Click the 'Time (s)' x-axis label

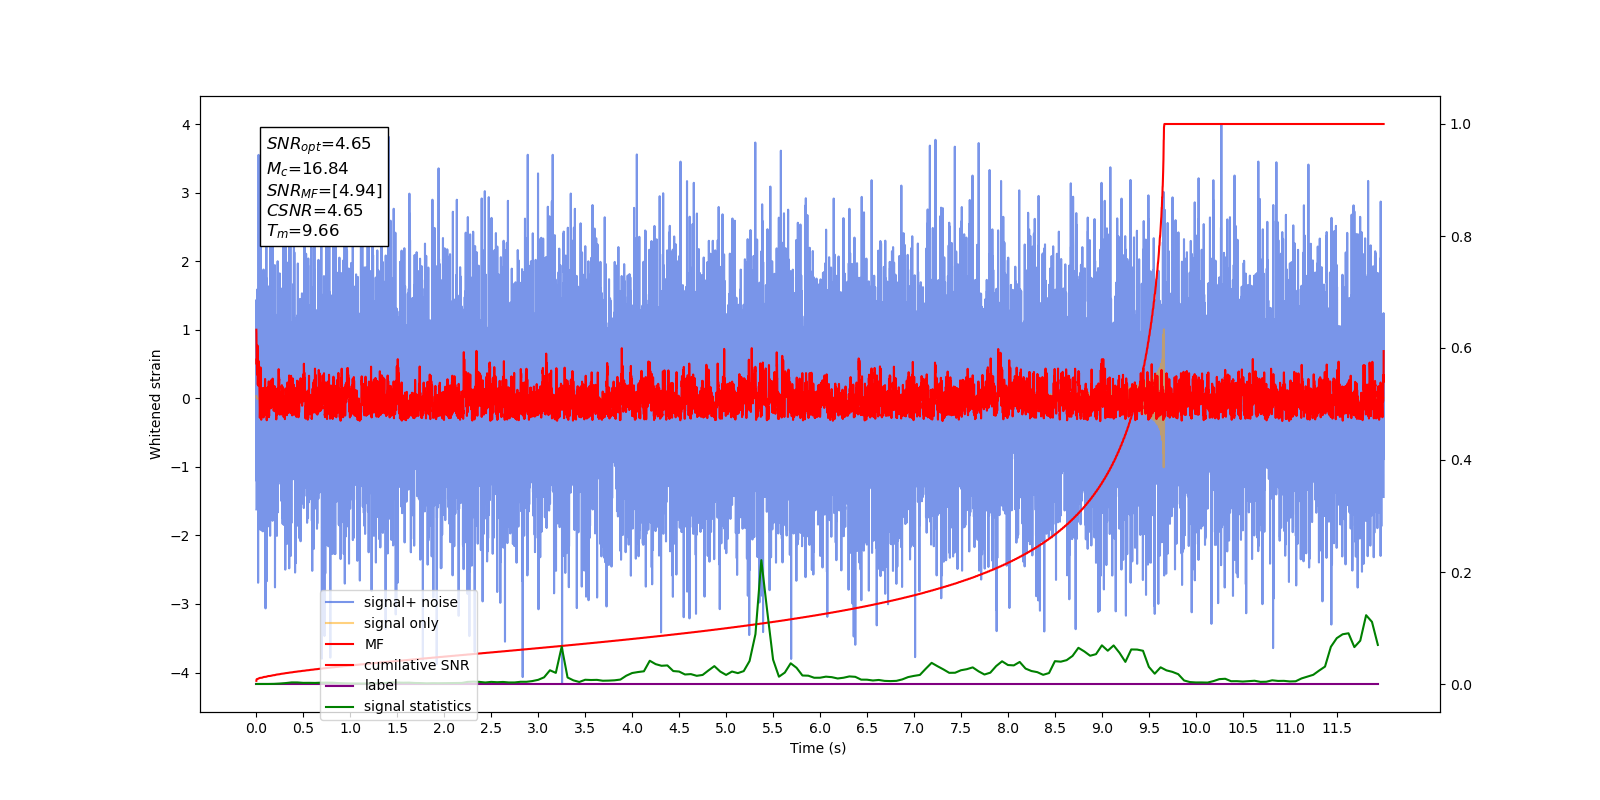tap(818, 748)
